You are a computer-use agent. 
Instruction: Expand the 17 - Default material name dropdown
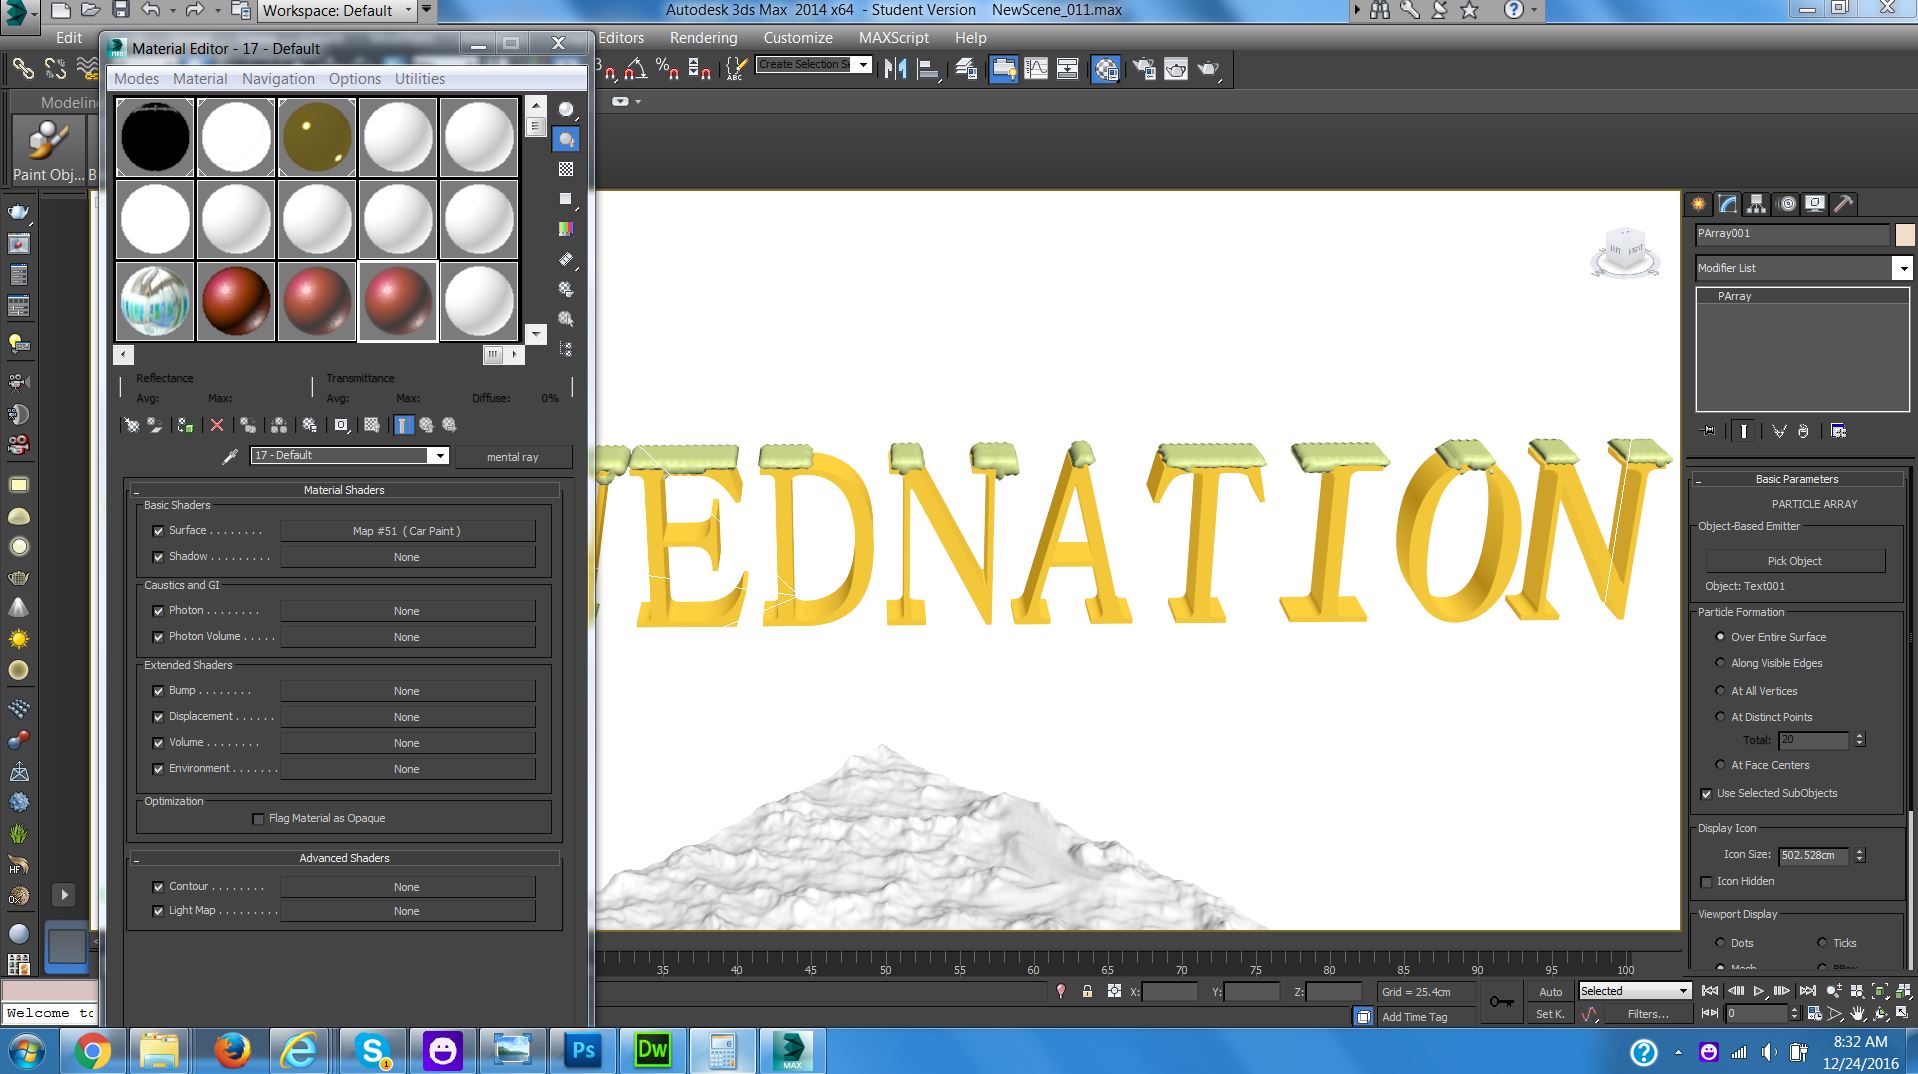point(439,455)
